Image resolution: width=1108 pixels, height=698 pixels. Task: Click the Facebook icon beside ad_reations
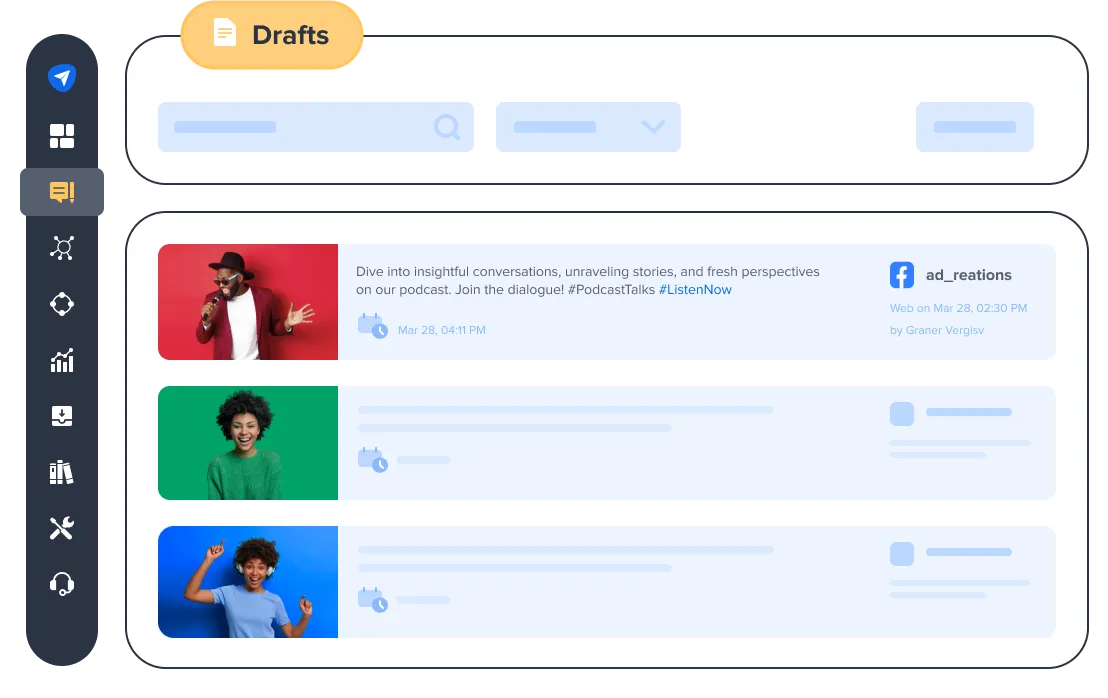click(x=901, y=274)
